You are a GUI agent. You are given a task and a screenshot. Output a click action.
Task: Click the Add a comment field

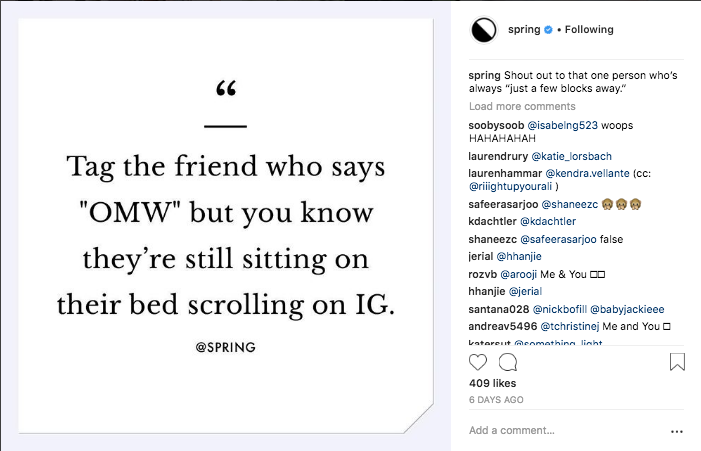coord(560,431)
